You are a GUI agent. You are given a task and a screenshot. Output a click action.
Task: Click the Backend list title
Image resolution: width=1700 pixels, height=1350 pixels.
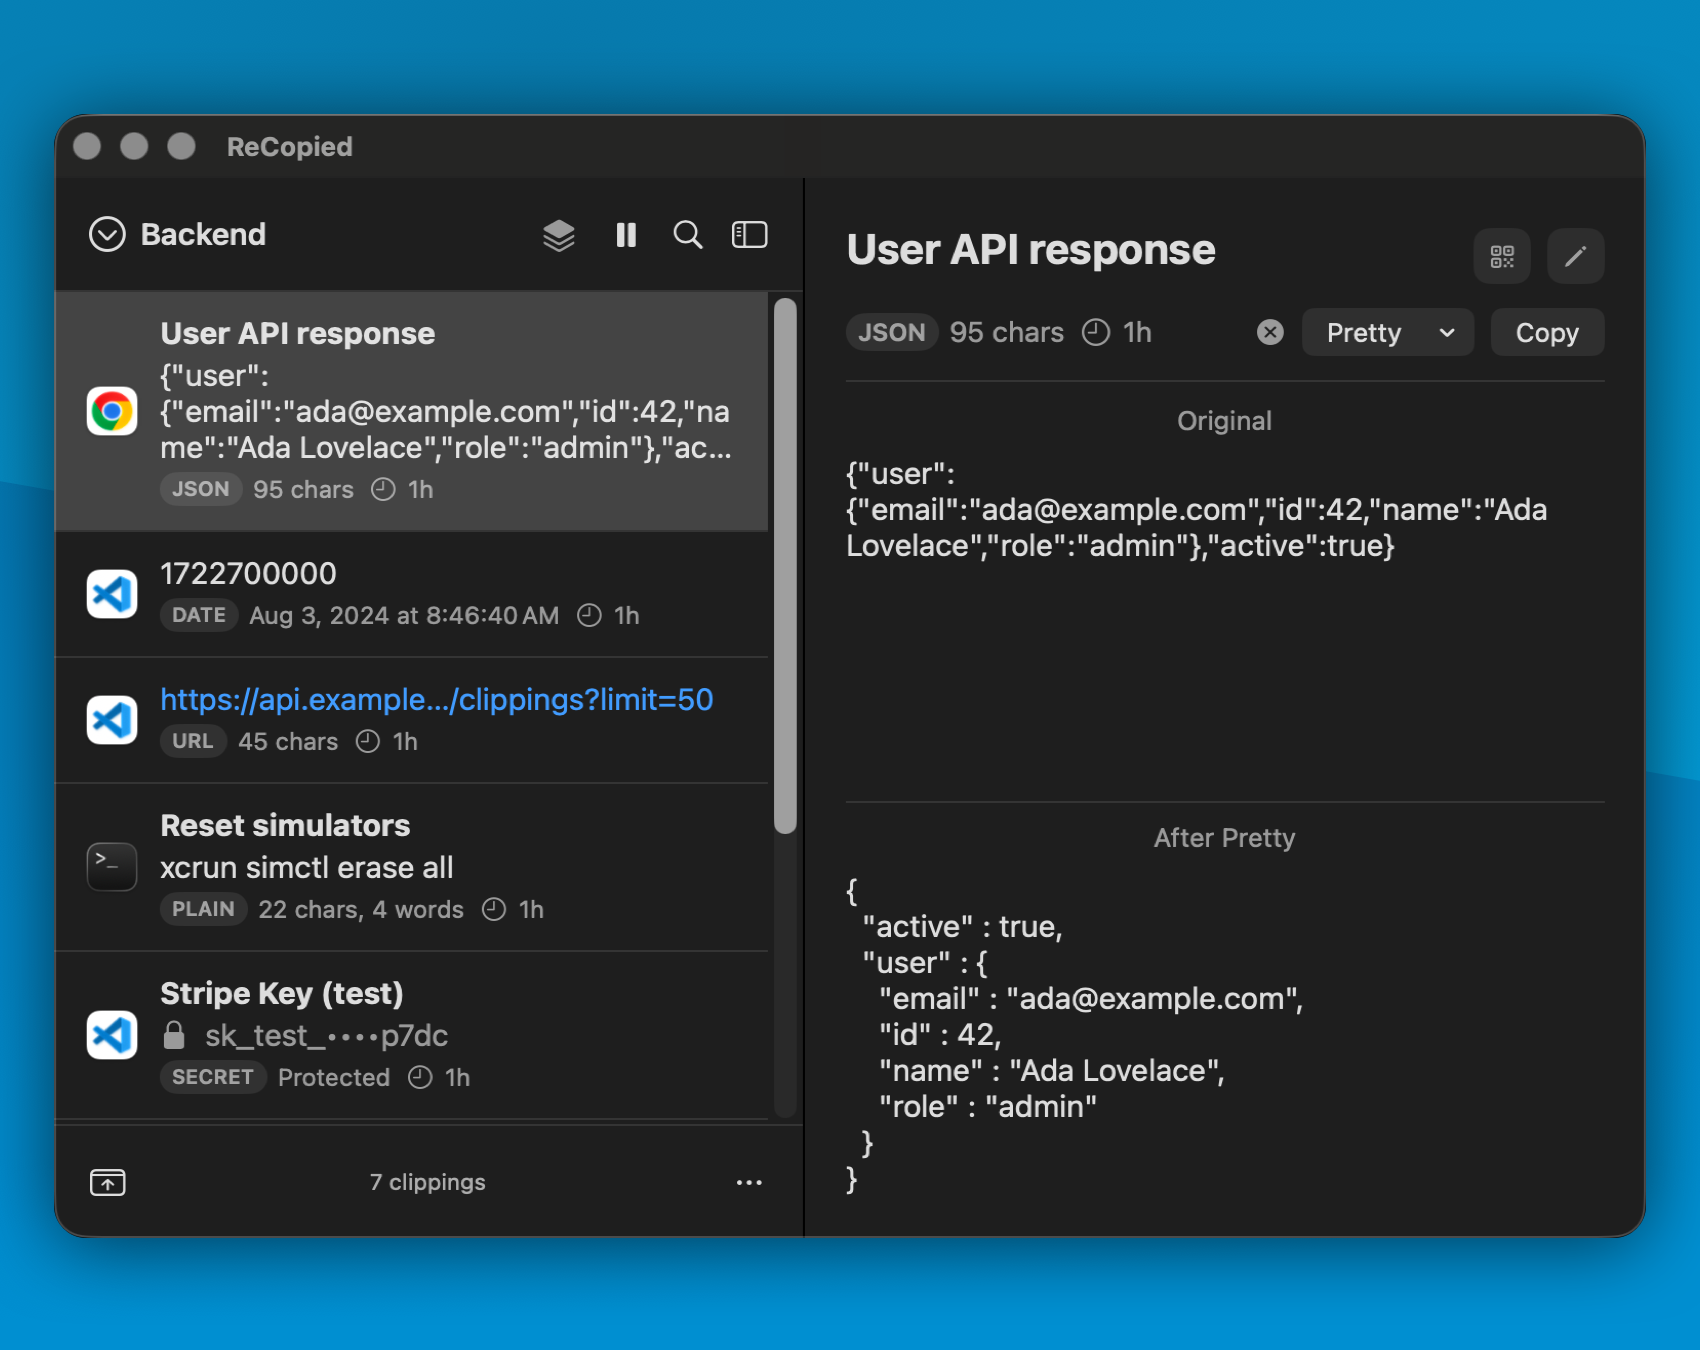[x=203, y=235]
